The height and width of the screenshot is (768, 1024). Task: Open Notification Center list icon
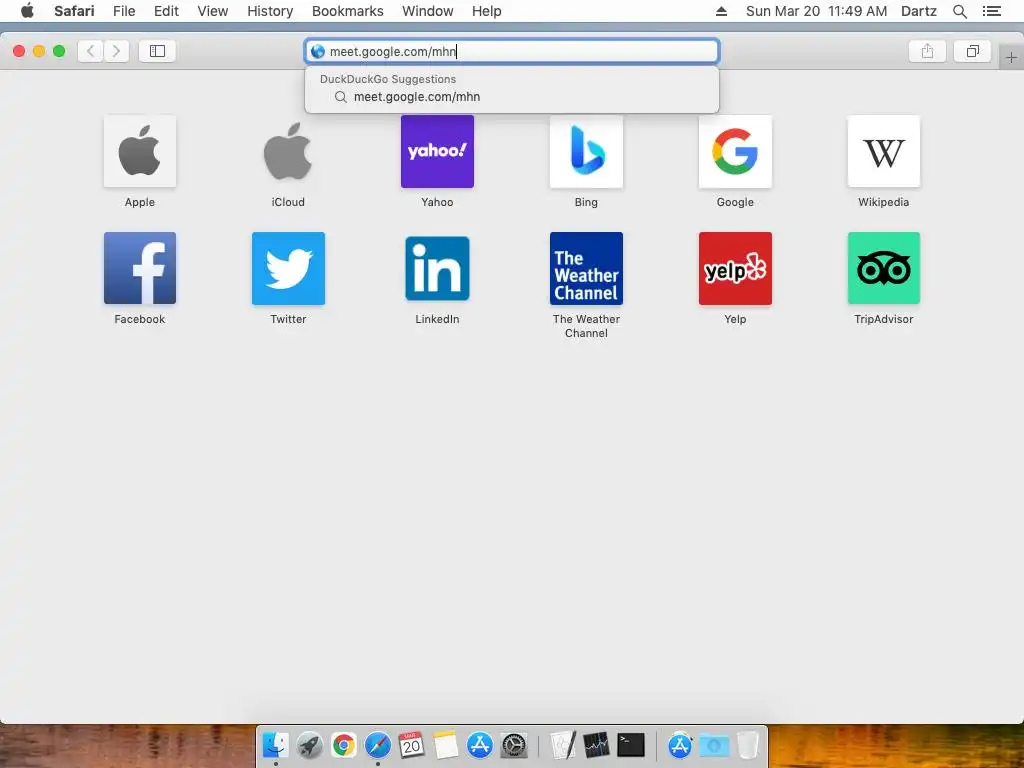point(991,11)
